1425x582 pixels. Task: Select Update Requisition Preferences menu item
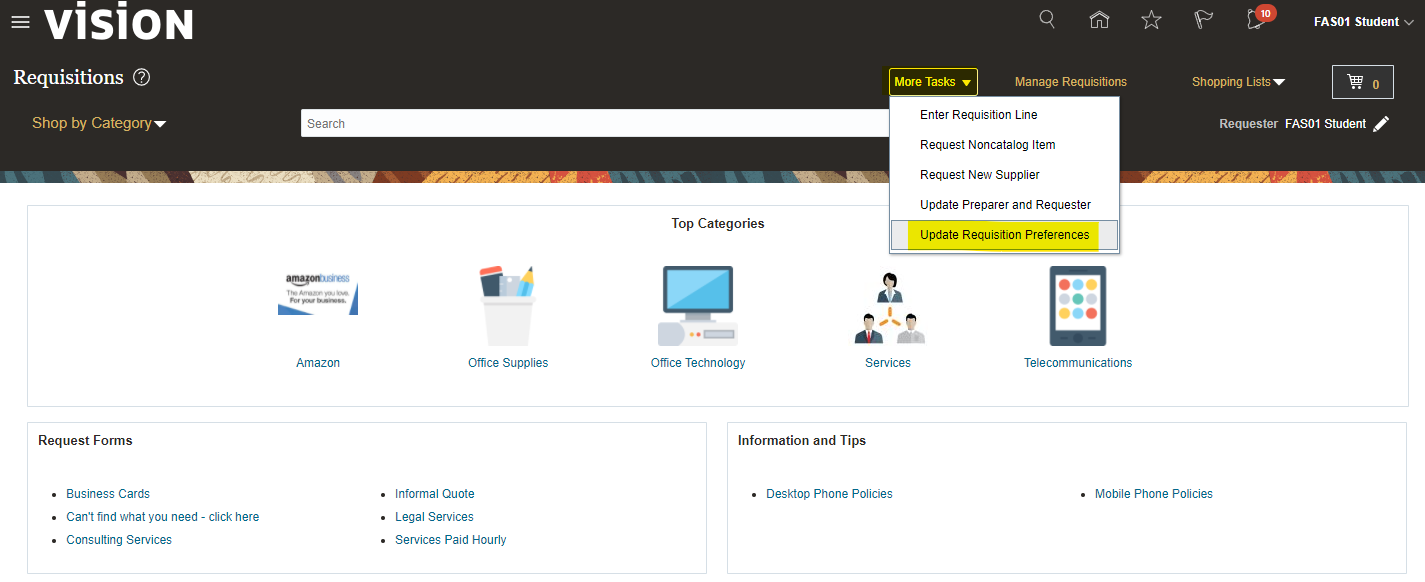[1004, 235]
